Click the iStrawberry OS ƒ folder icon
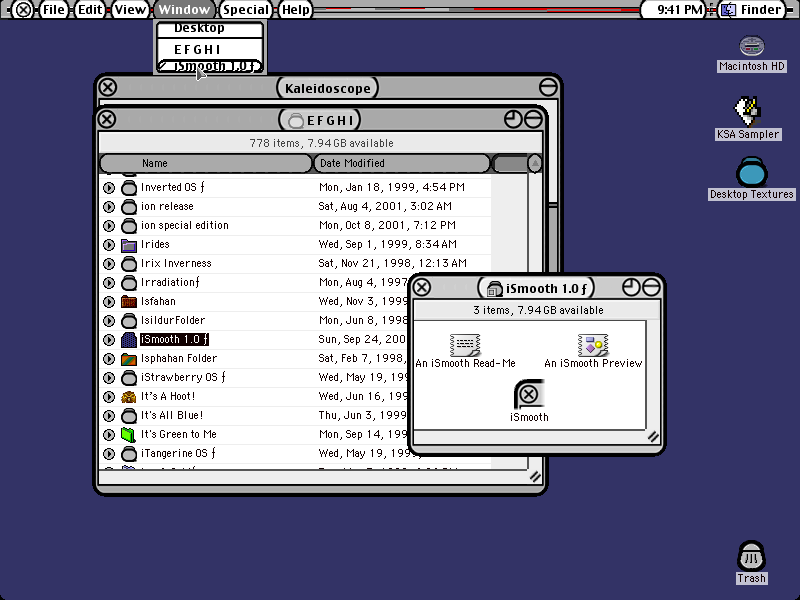The image size is (800, 600). [129, 378]
